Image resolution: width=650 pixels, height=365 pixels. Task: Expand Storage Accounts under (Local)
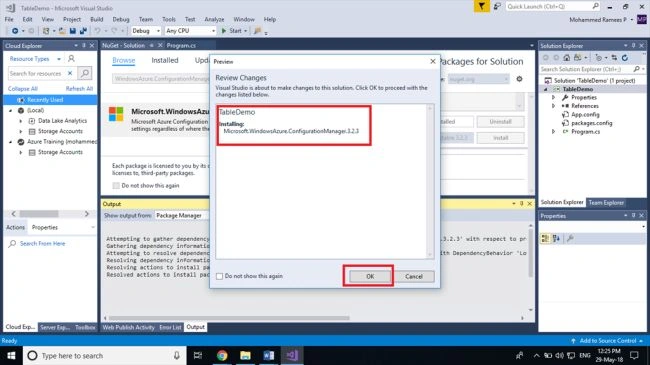(21, 131)
